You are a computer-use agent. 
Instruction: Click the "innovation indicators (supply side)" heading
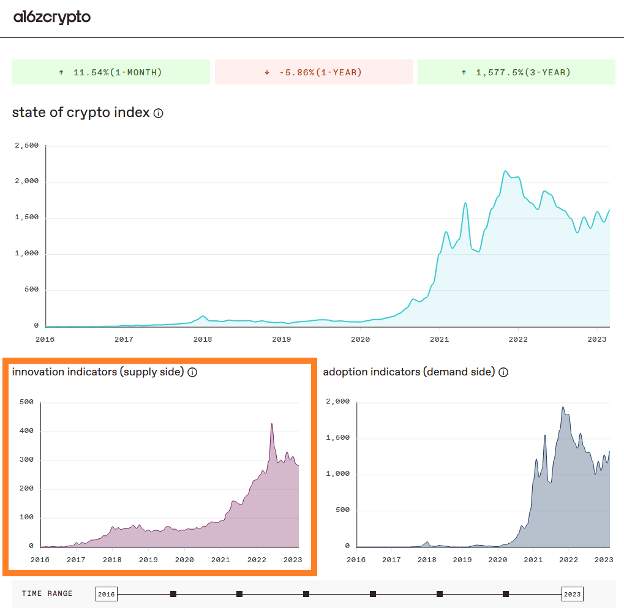(x=97, y=372)
